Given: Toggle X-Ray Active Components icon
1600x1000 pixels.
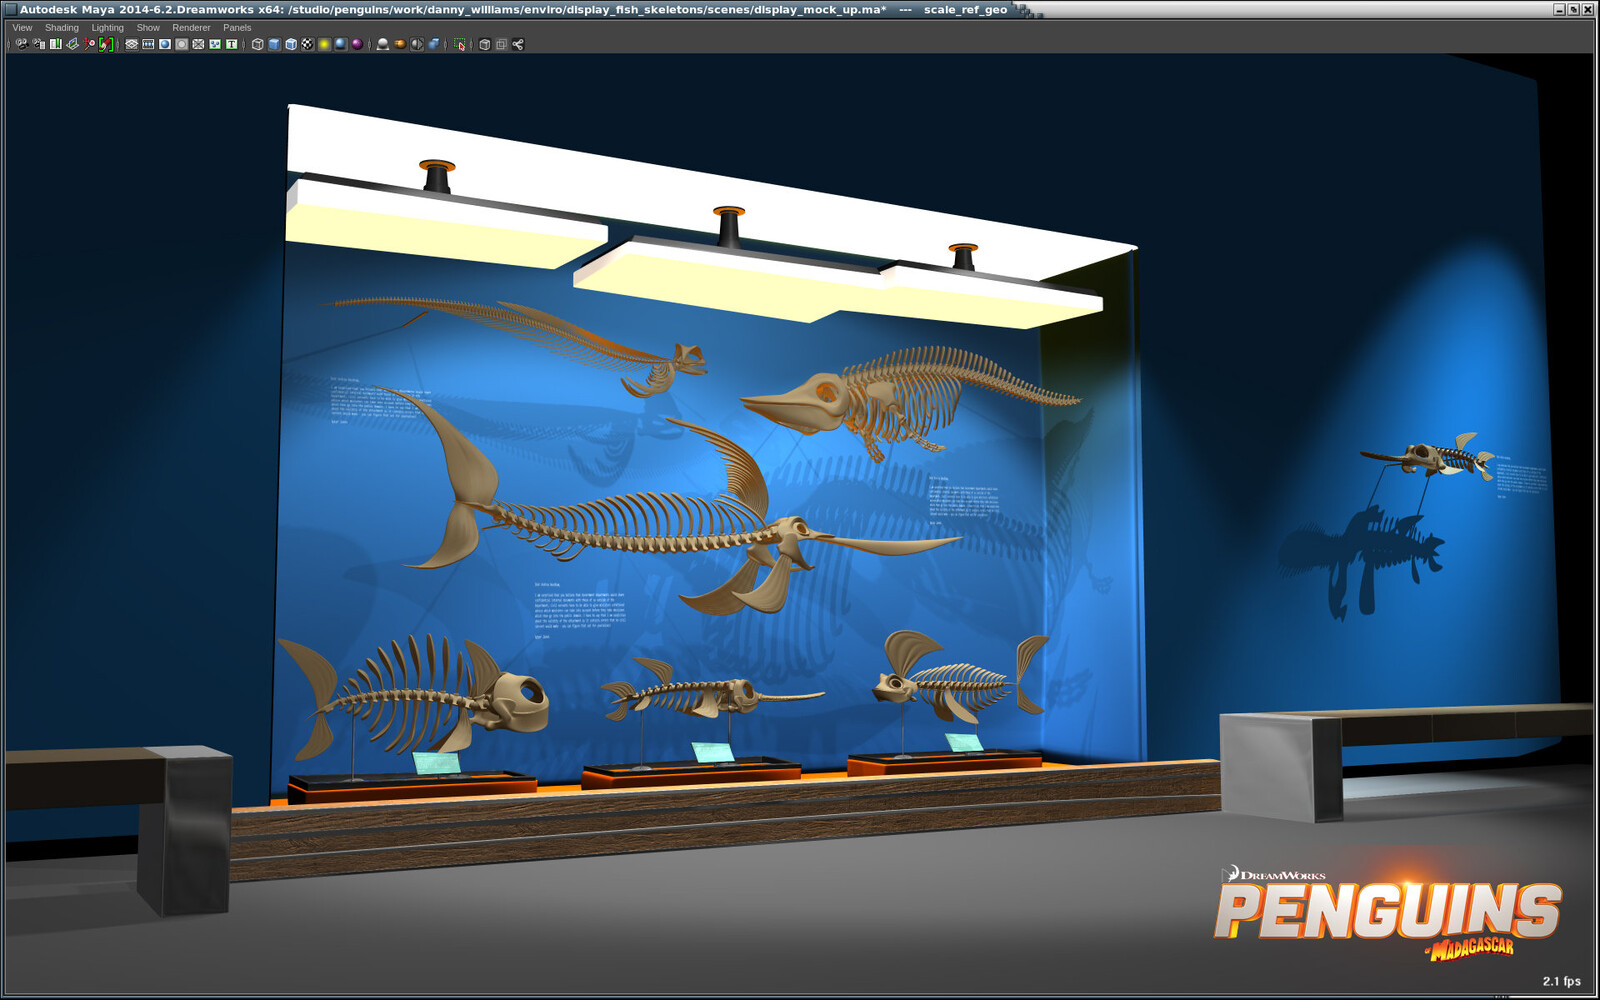Looking at the screenshot, I should coord(501,44).
